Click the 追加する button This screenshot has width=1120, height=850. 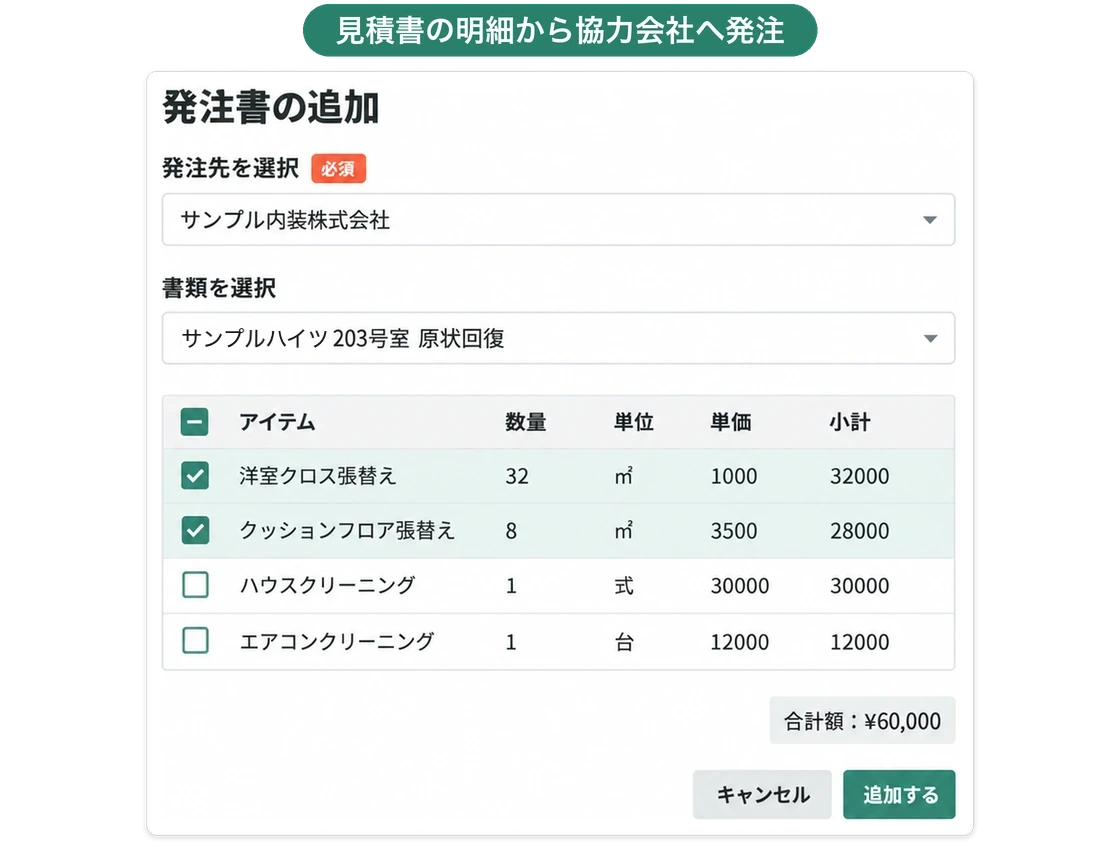899,794
